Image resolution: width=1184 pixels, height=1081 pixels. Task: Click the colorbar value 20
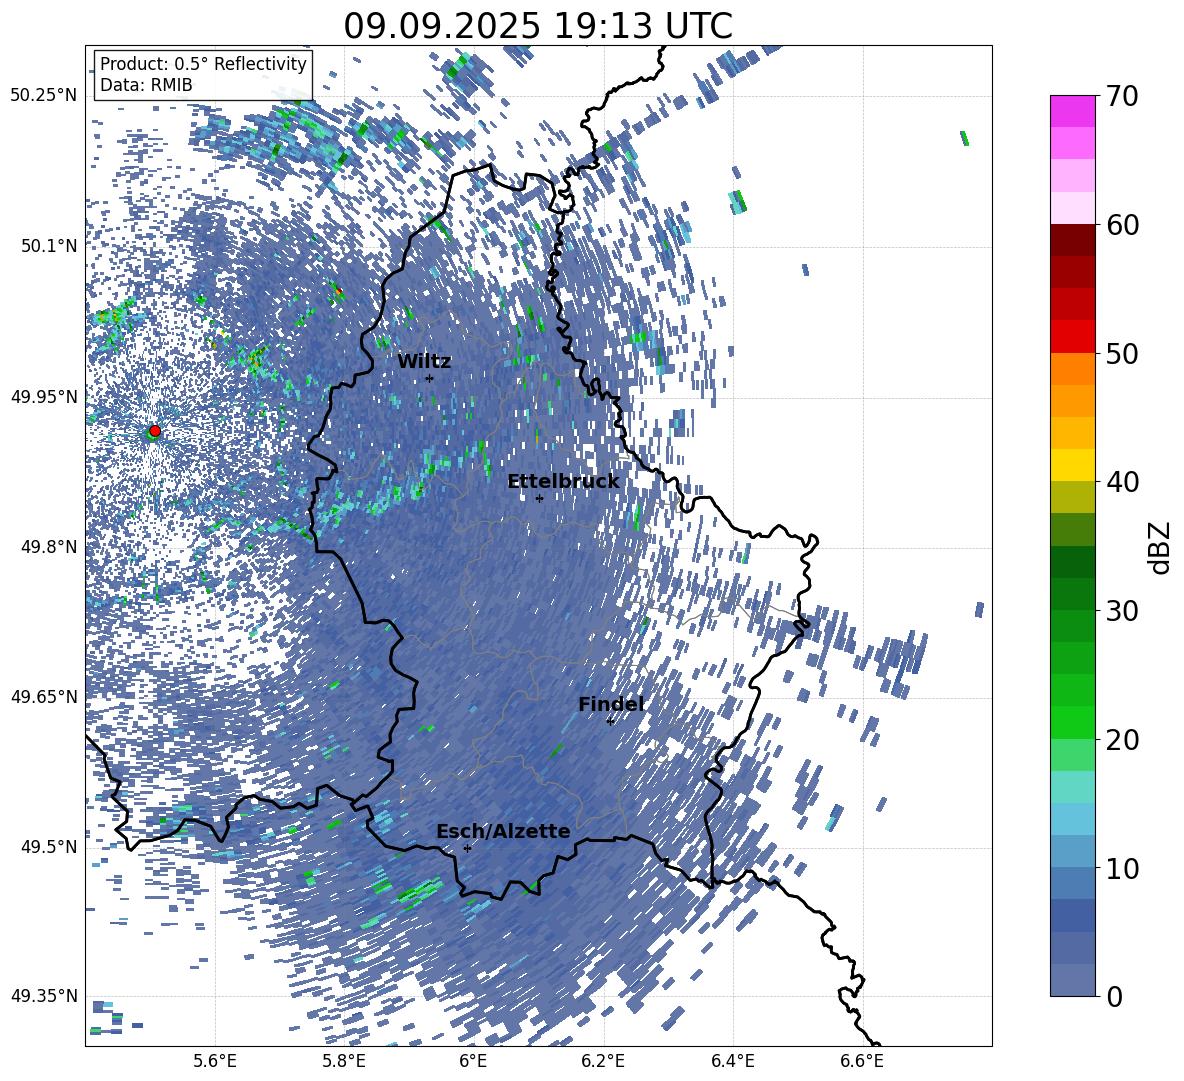click(1122, 739)
